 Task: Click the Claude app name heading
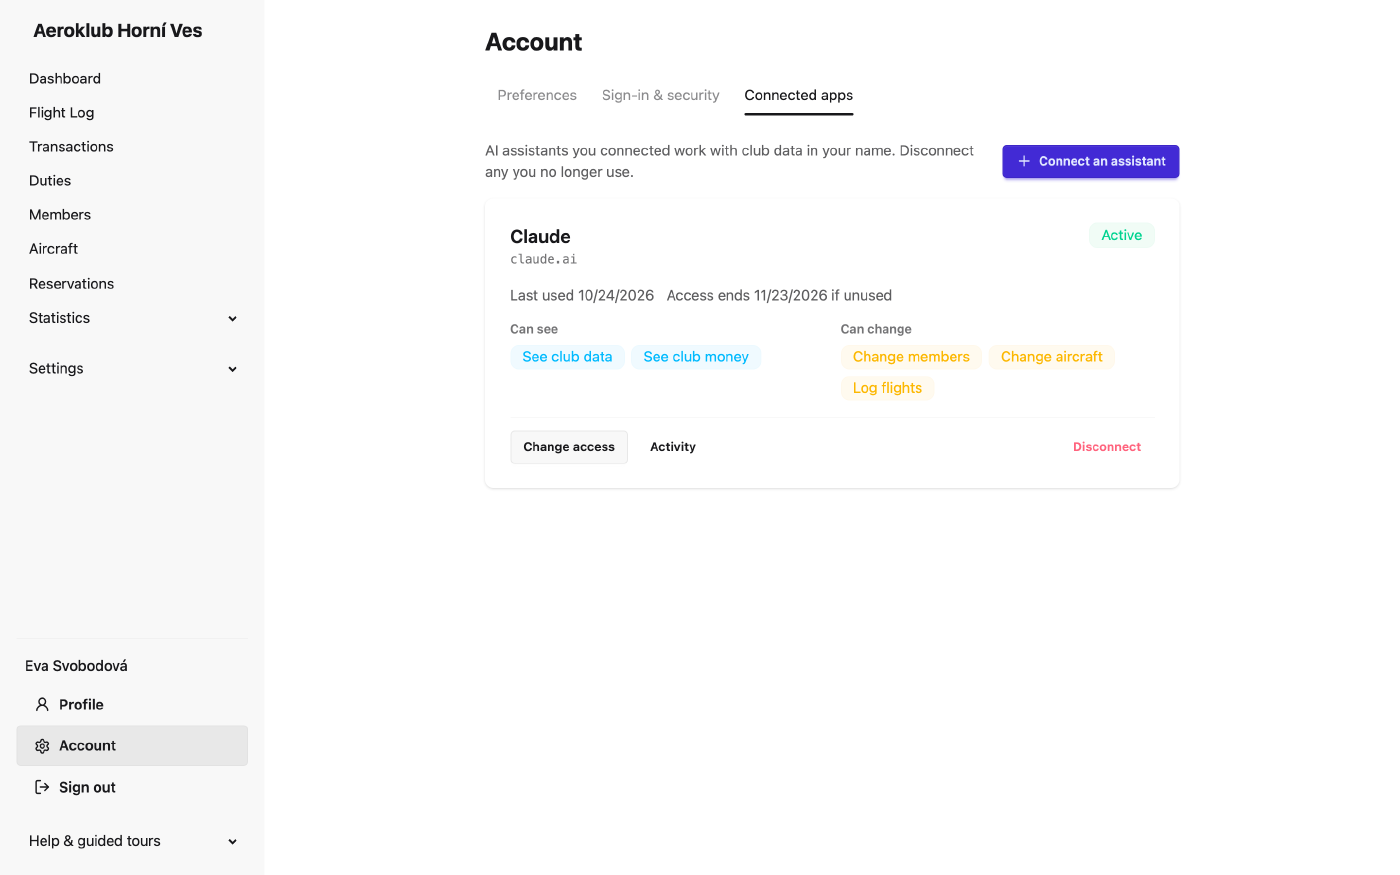pos(540,237)
